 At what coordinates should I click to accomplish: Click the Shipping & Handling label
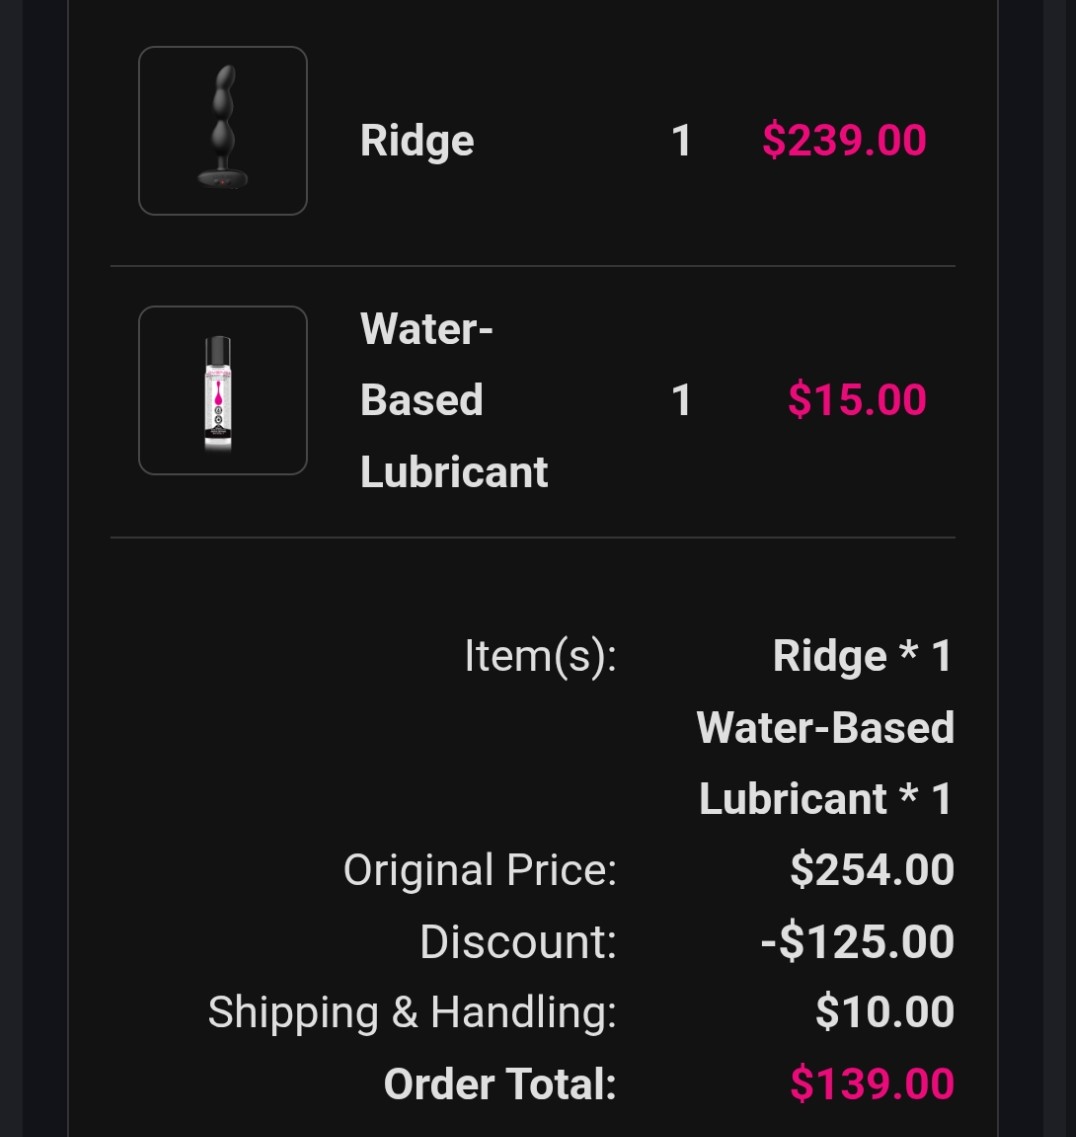412,1012
